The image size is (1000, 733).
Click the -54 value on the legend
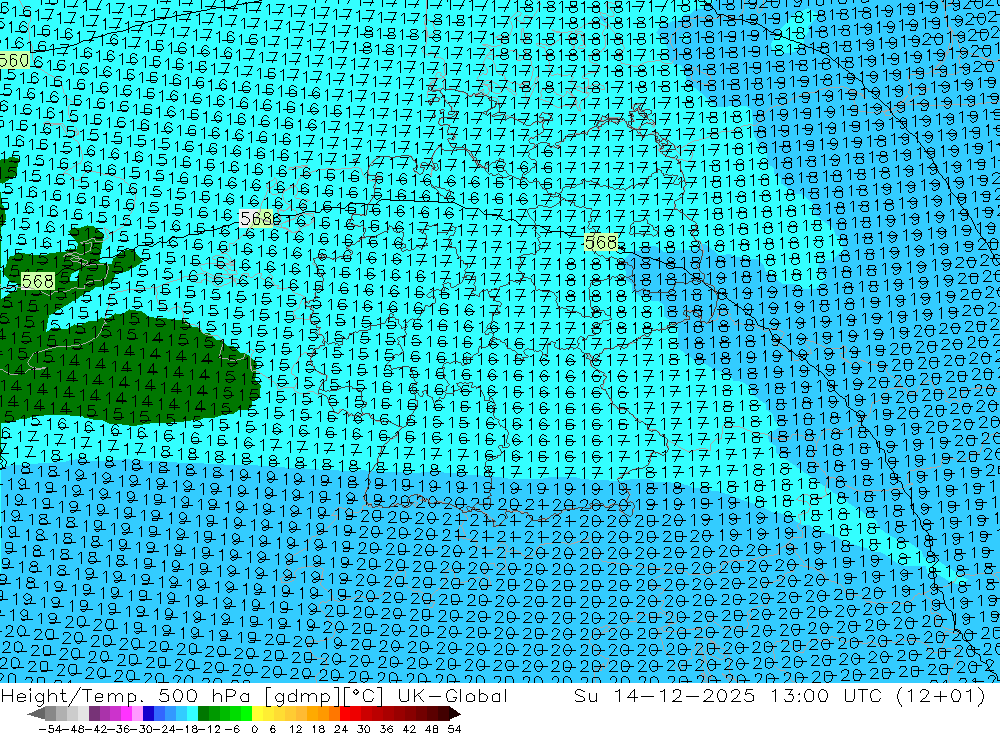point(50,729)
